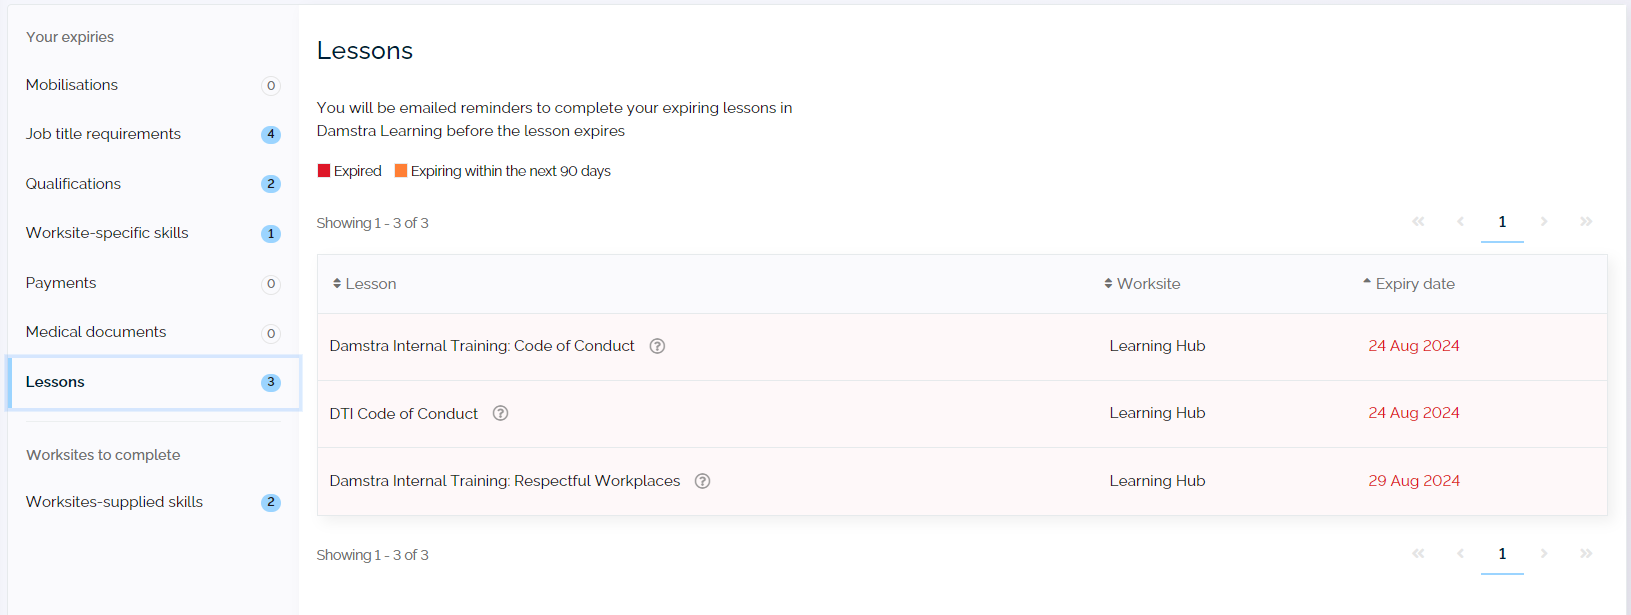Select Qualifications in the sidebar

[73, 184]
